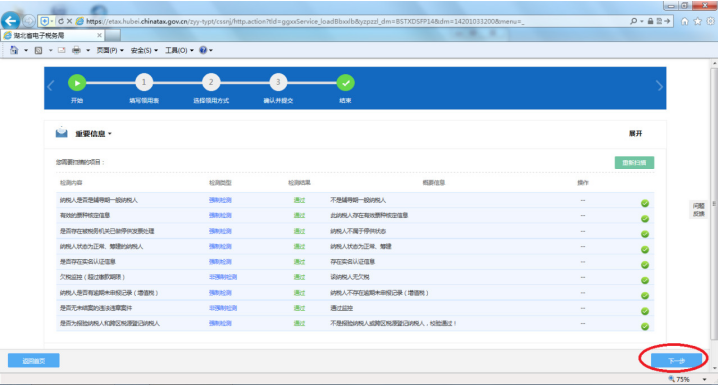Click the command bar Home page icon
Screen dimensions: 718x385
(x=14, y=50)
